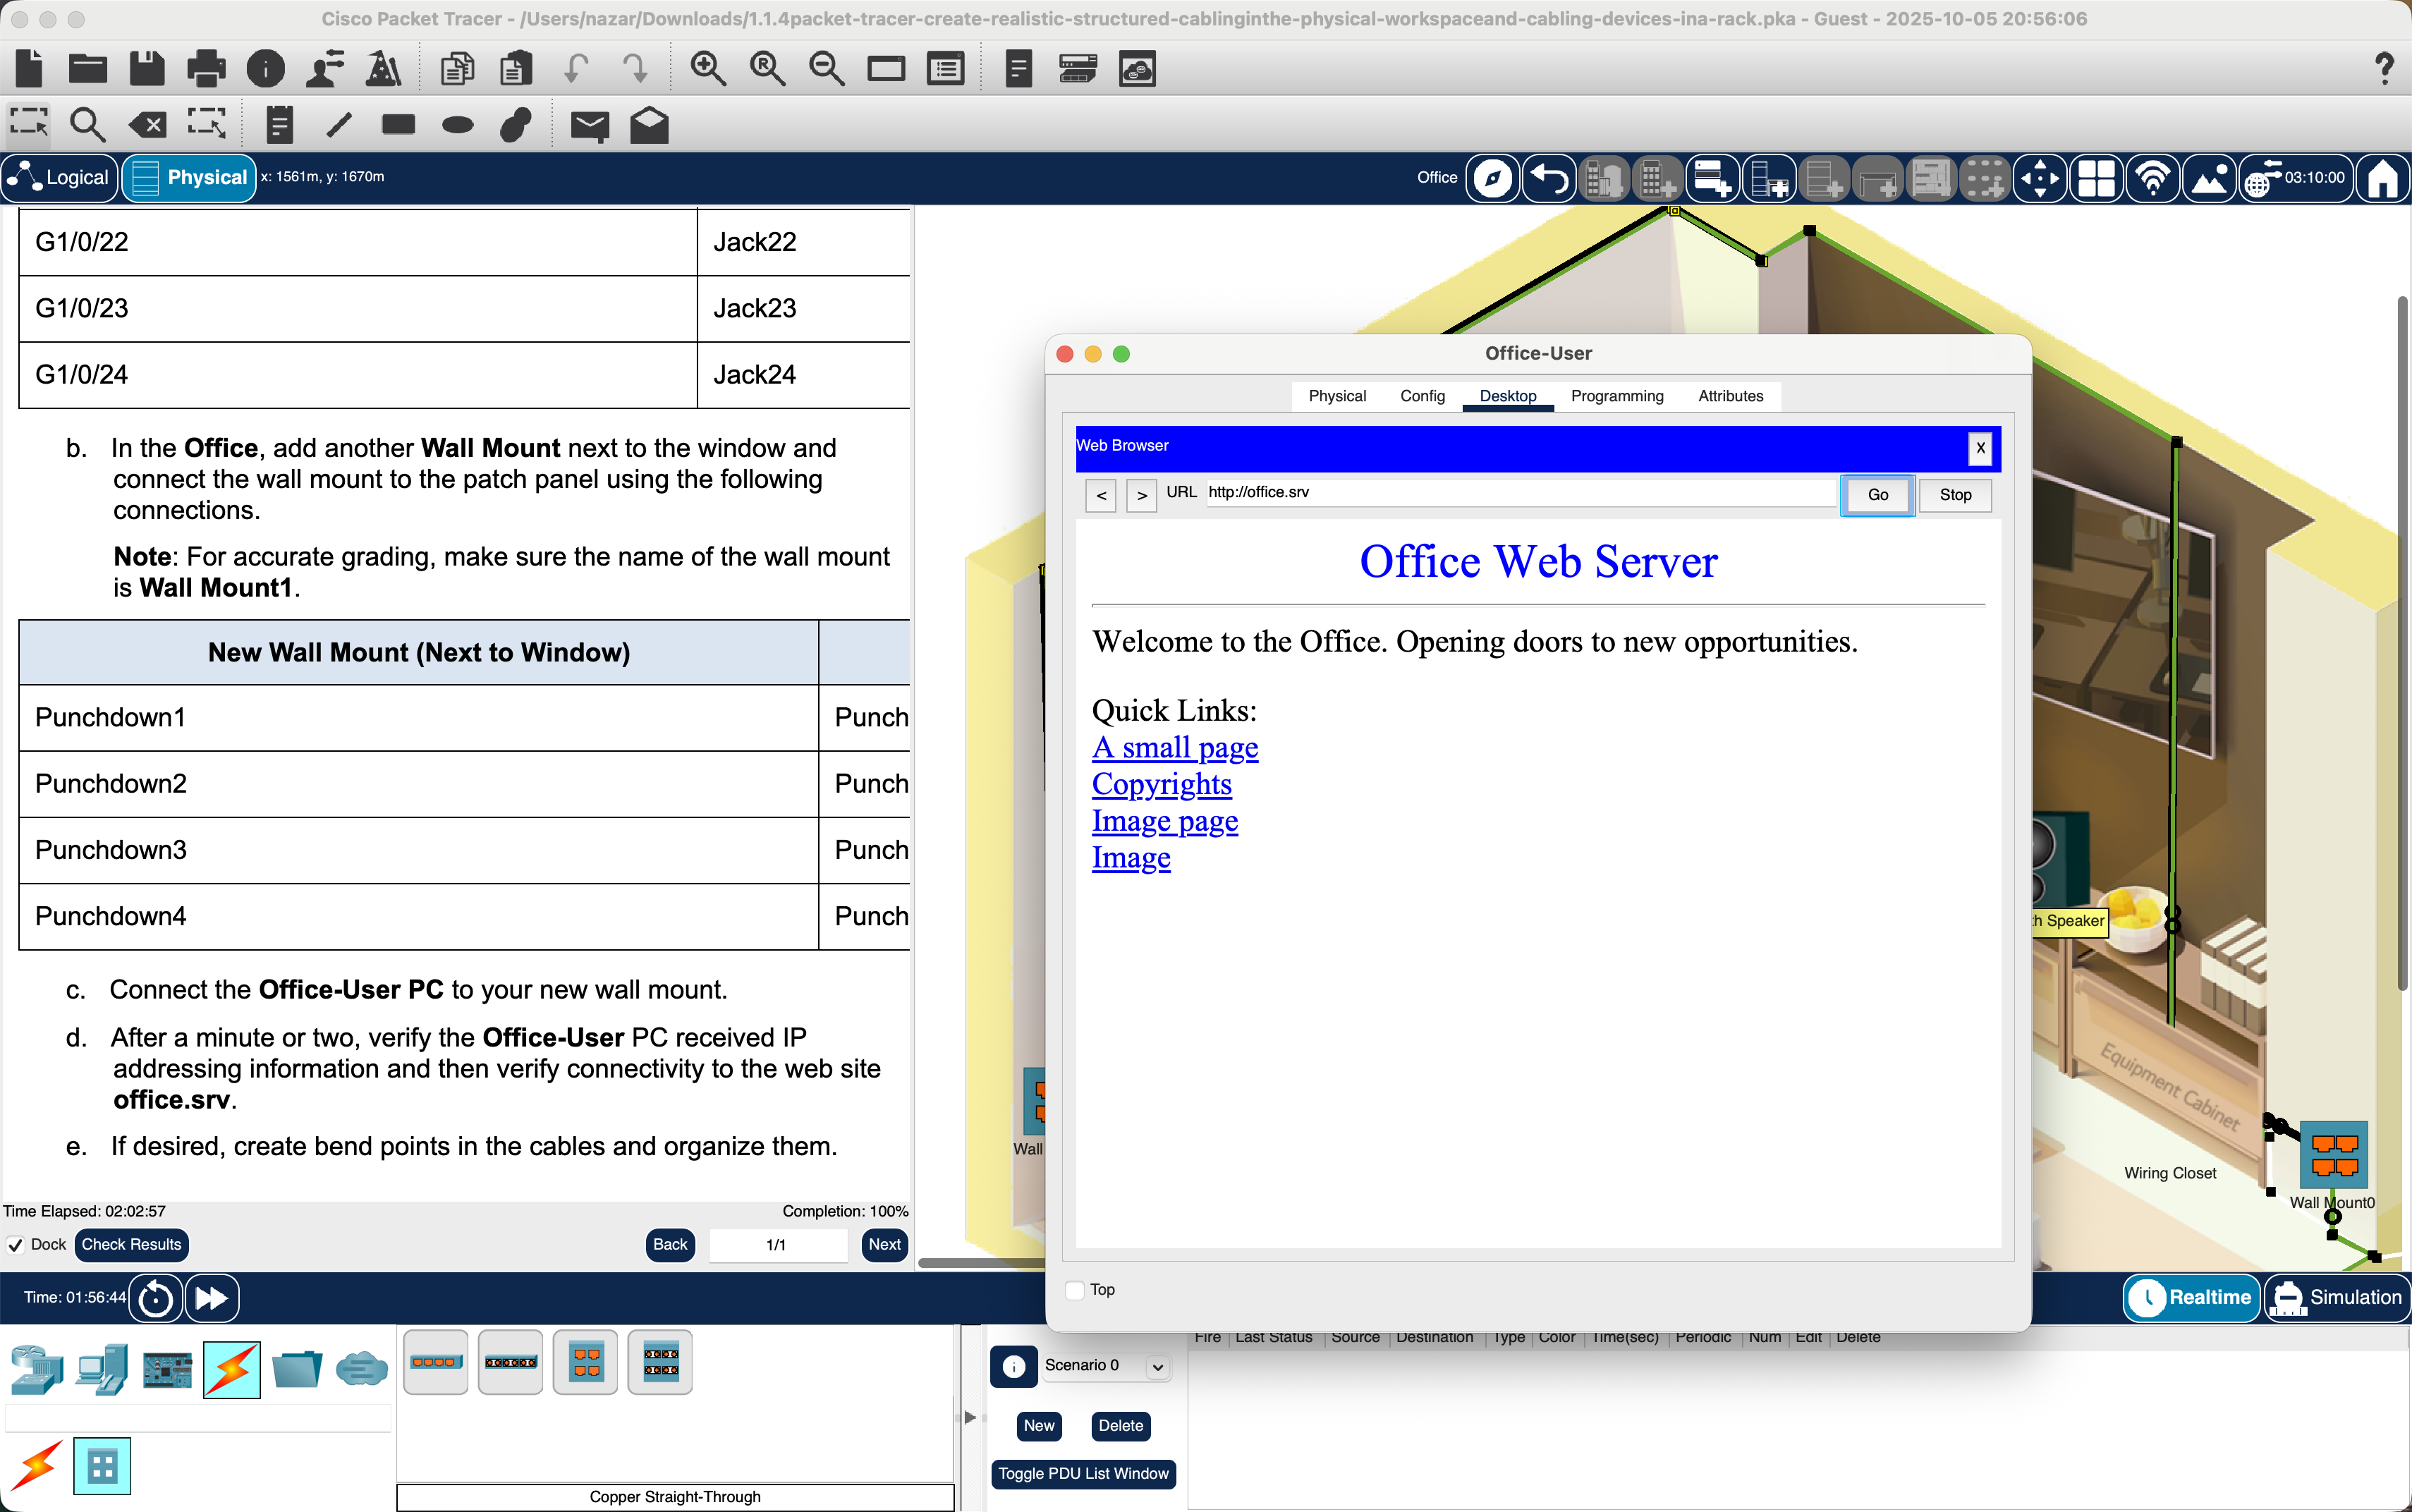The image size is (2412, 1512).
Task: Select the Draw Rectangle tool
Action: 398,124
